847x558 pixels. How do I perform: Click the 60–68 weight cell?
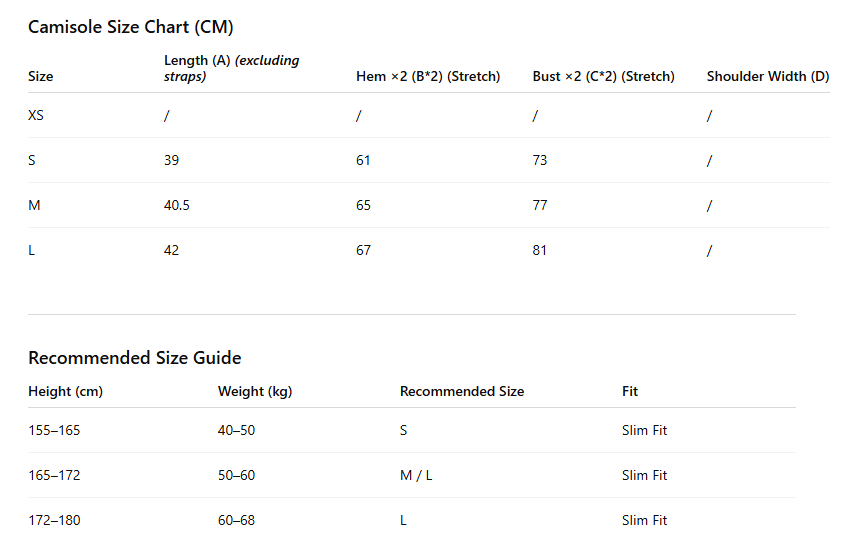(x=236, y=520)
